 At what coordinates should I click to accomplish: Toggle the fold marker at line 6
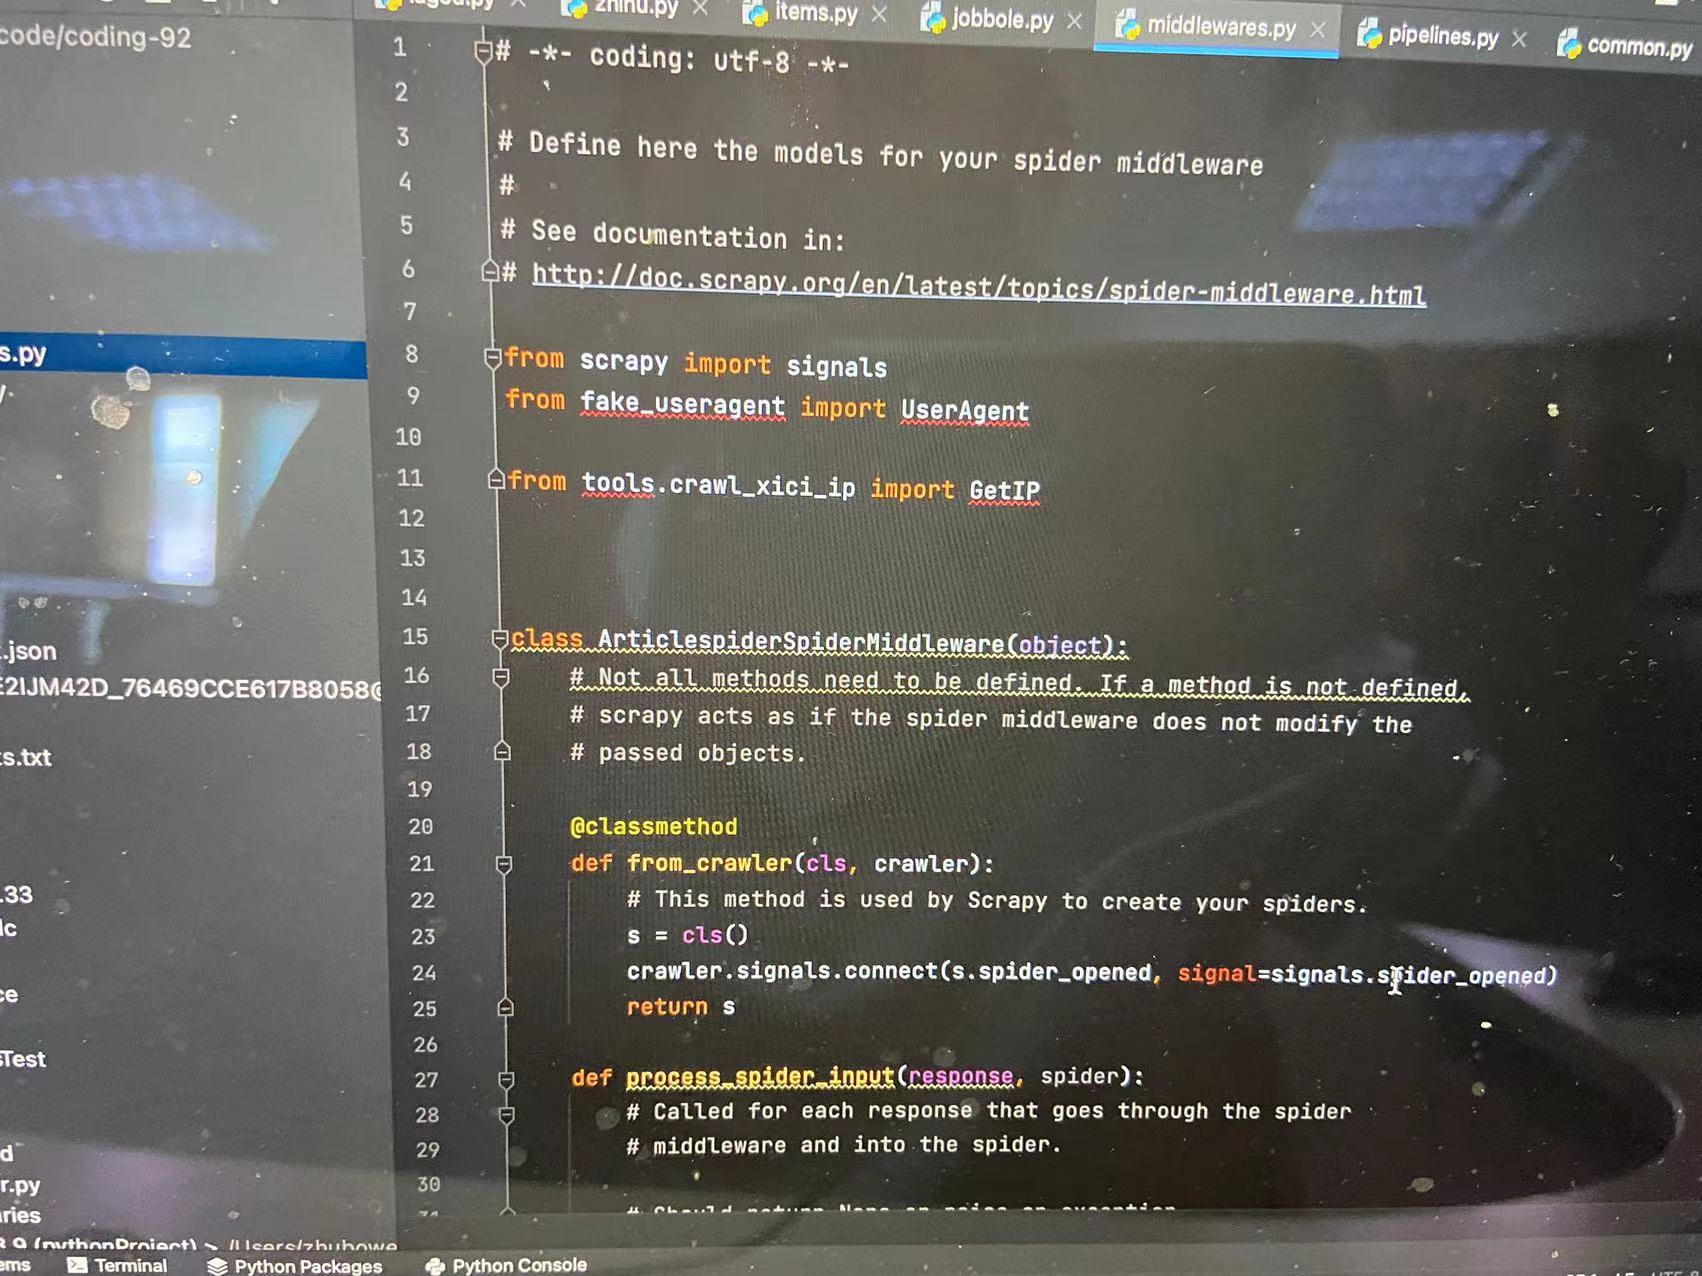pos(490,270)
